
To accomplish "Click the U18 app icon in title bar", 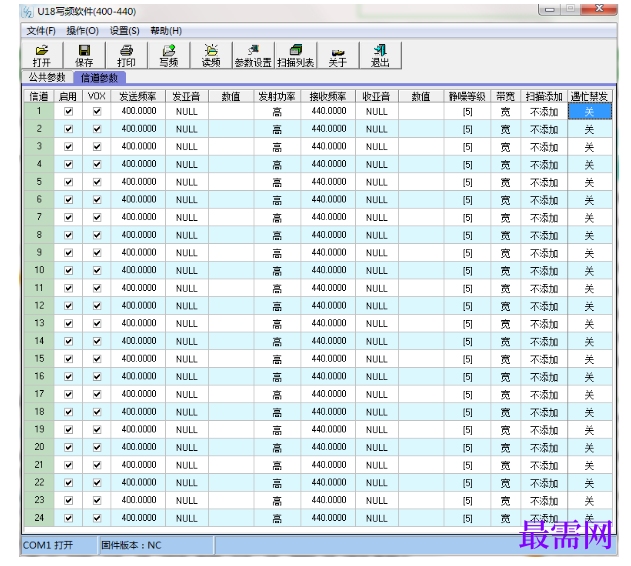I will [27, 12].
